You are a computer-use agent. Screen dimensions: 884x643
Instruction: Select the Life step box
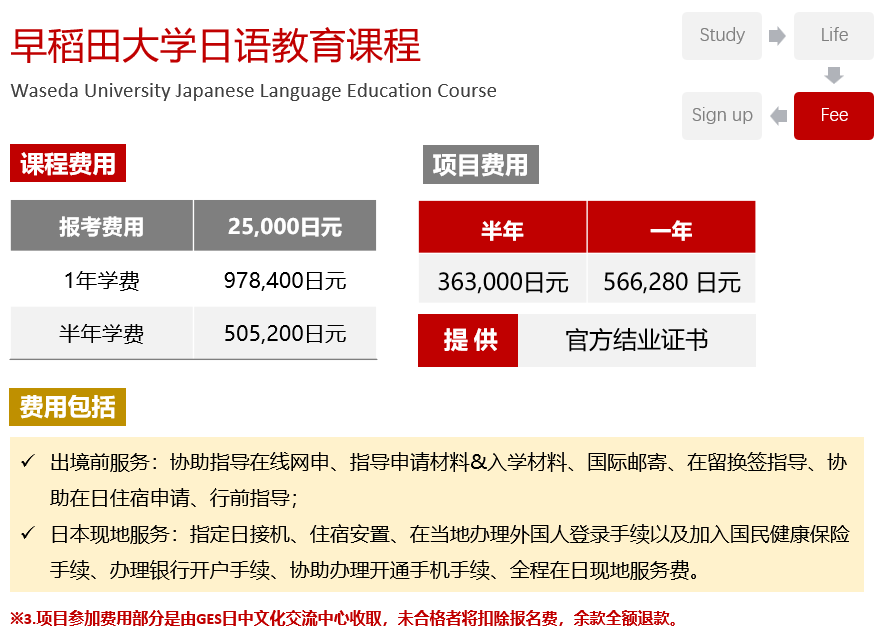(833, 36)
